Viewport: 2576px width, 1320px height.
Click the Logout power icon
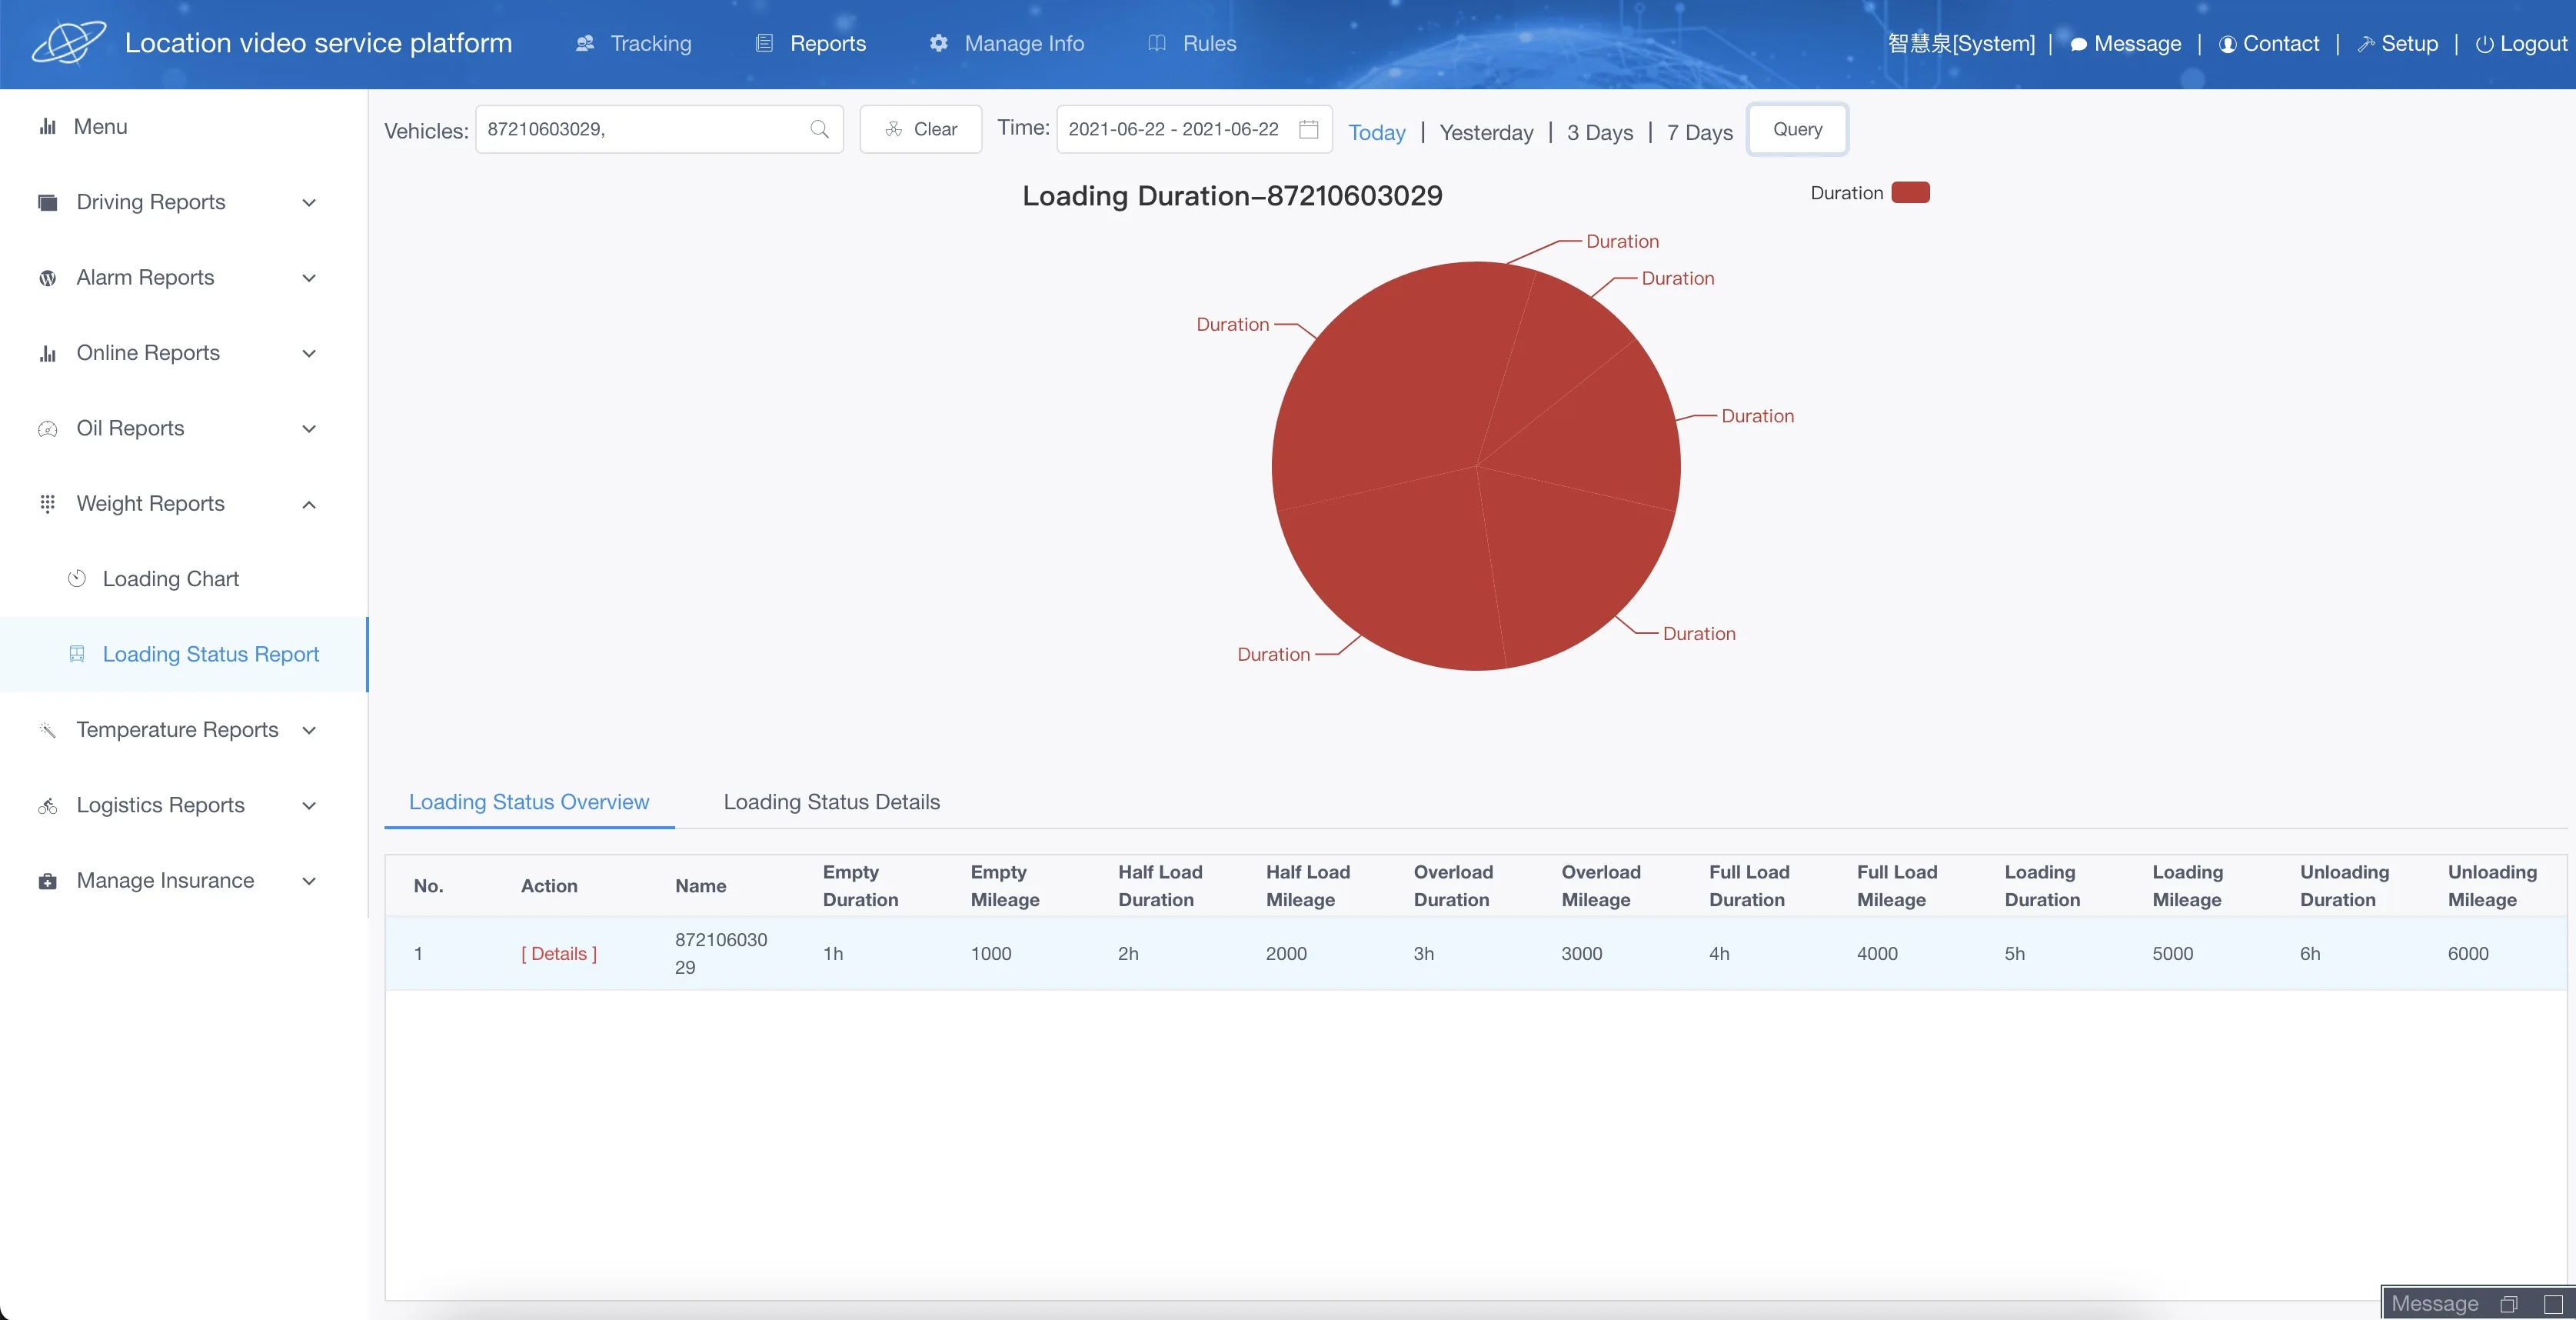(x=2484, y=44)
